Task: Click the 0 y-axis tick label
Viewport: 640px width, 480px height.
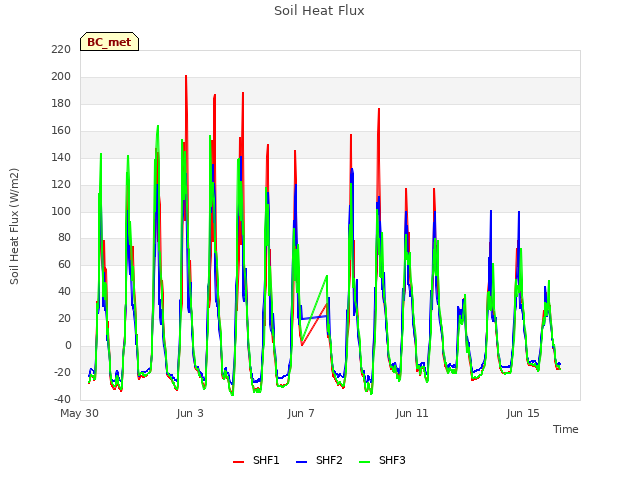Action: (x=68, y=346)
